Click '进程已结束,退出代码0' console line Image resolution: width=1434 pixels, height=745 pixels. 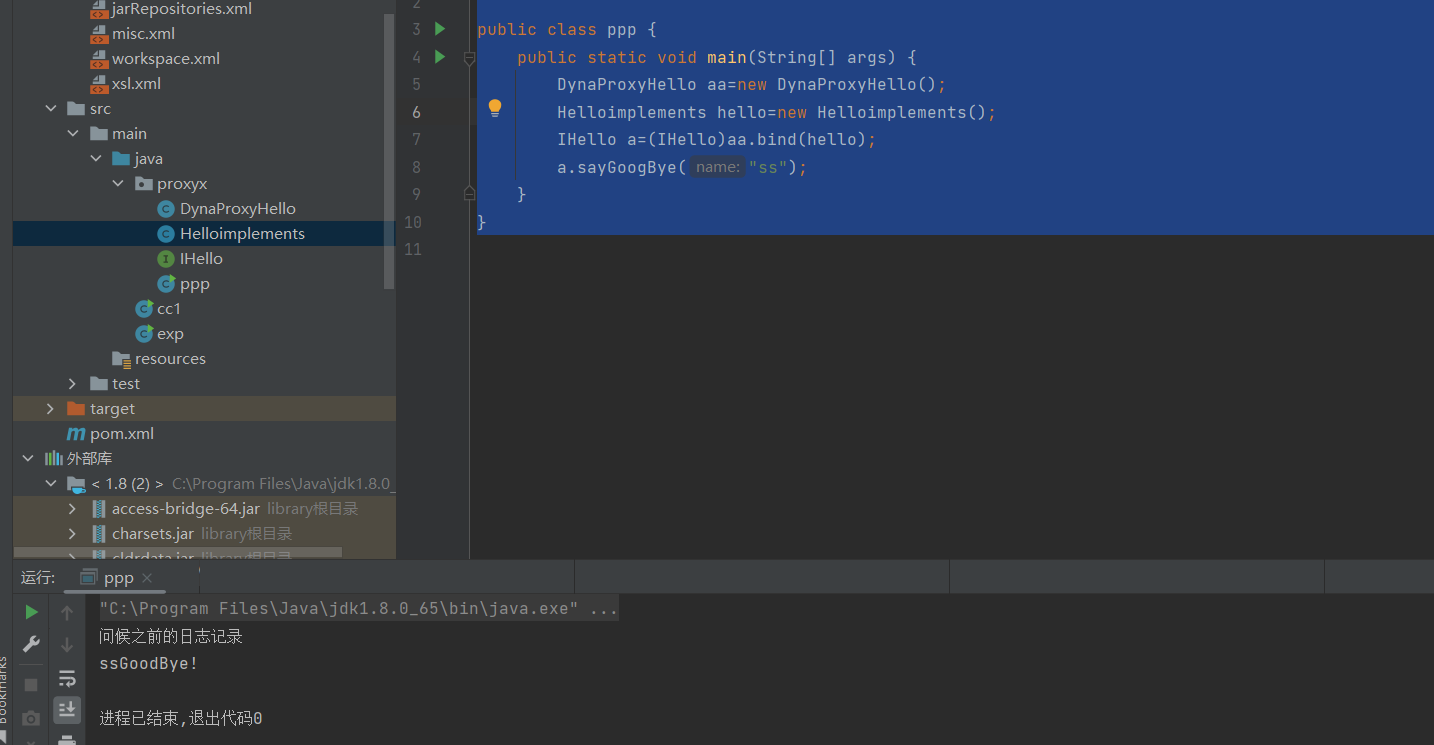tap(181, 719)
